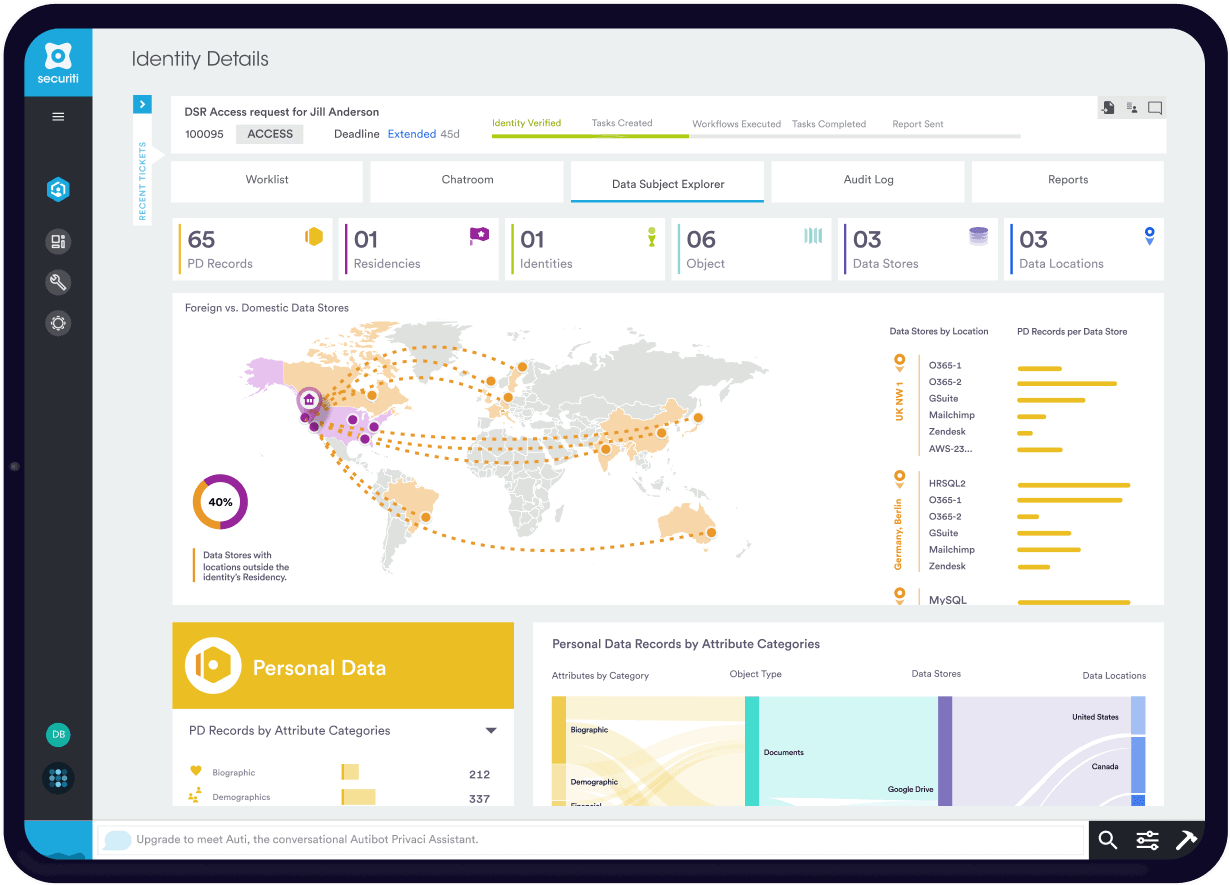The image size is (1230, 885).
Task: Click the Demographics row value 337
Action: (479, 798)
